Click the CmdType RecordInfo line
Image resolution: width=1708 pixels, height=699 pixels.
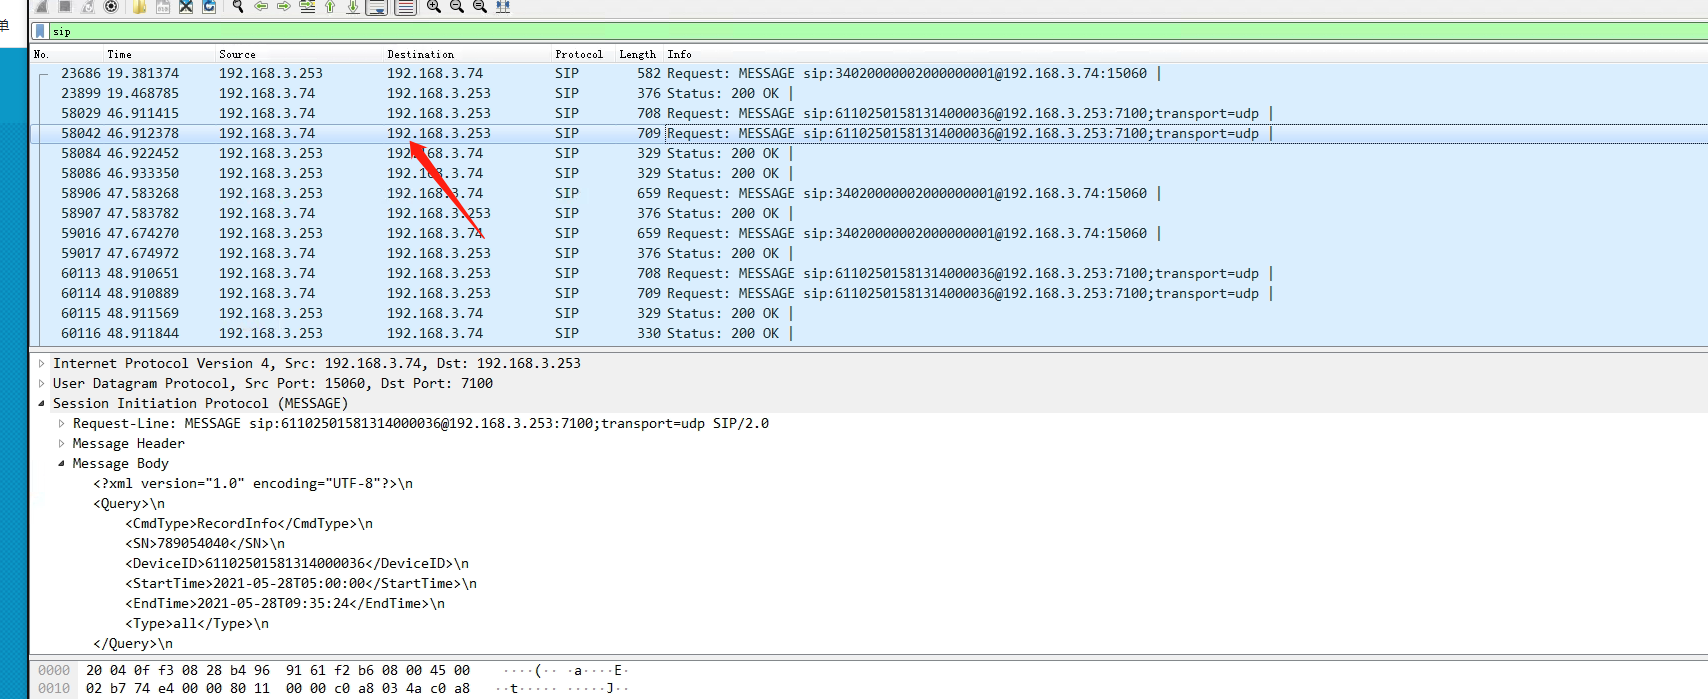click(x=249, y=523)
